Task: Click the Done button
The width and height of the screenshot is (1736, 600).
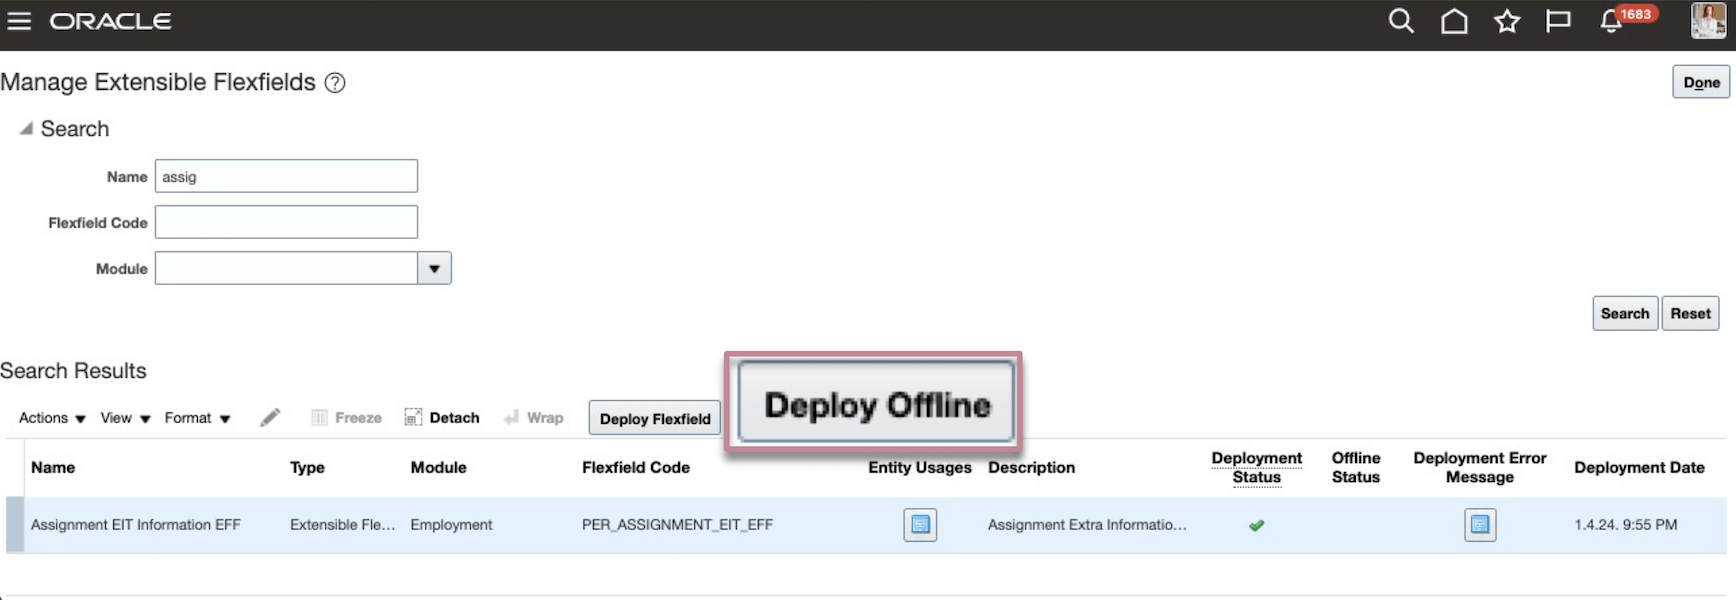Action: click(1701, 82)
